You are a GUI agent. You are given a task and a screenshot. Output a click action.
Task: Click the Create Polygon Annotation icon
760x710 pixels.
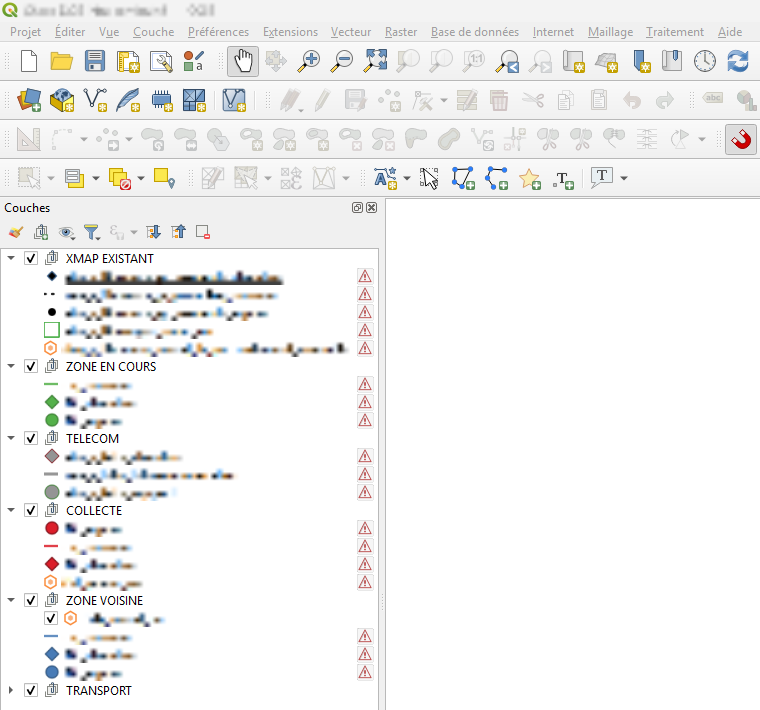coord(463,178)
